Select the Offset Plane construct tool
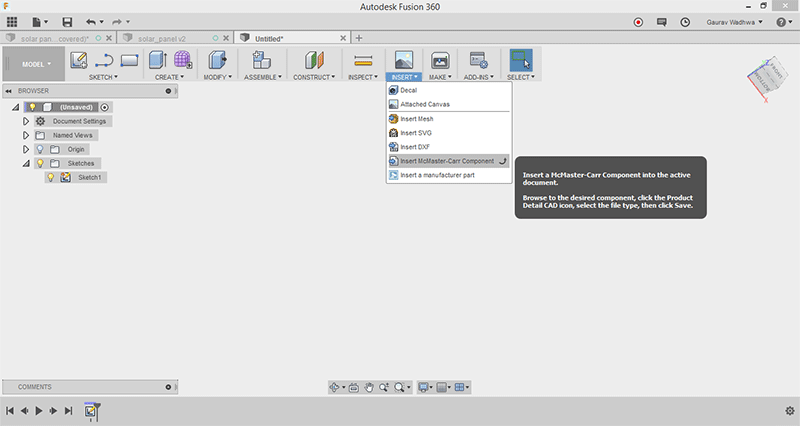 click(314, 60)
